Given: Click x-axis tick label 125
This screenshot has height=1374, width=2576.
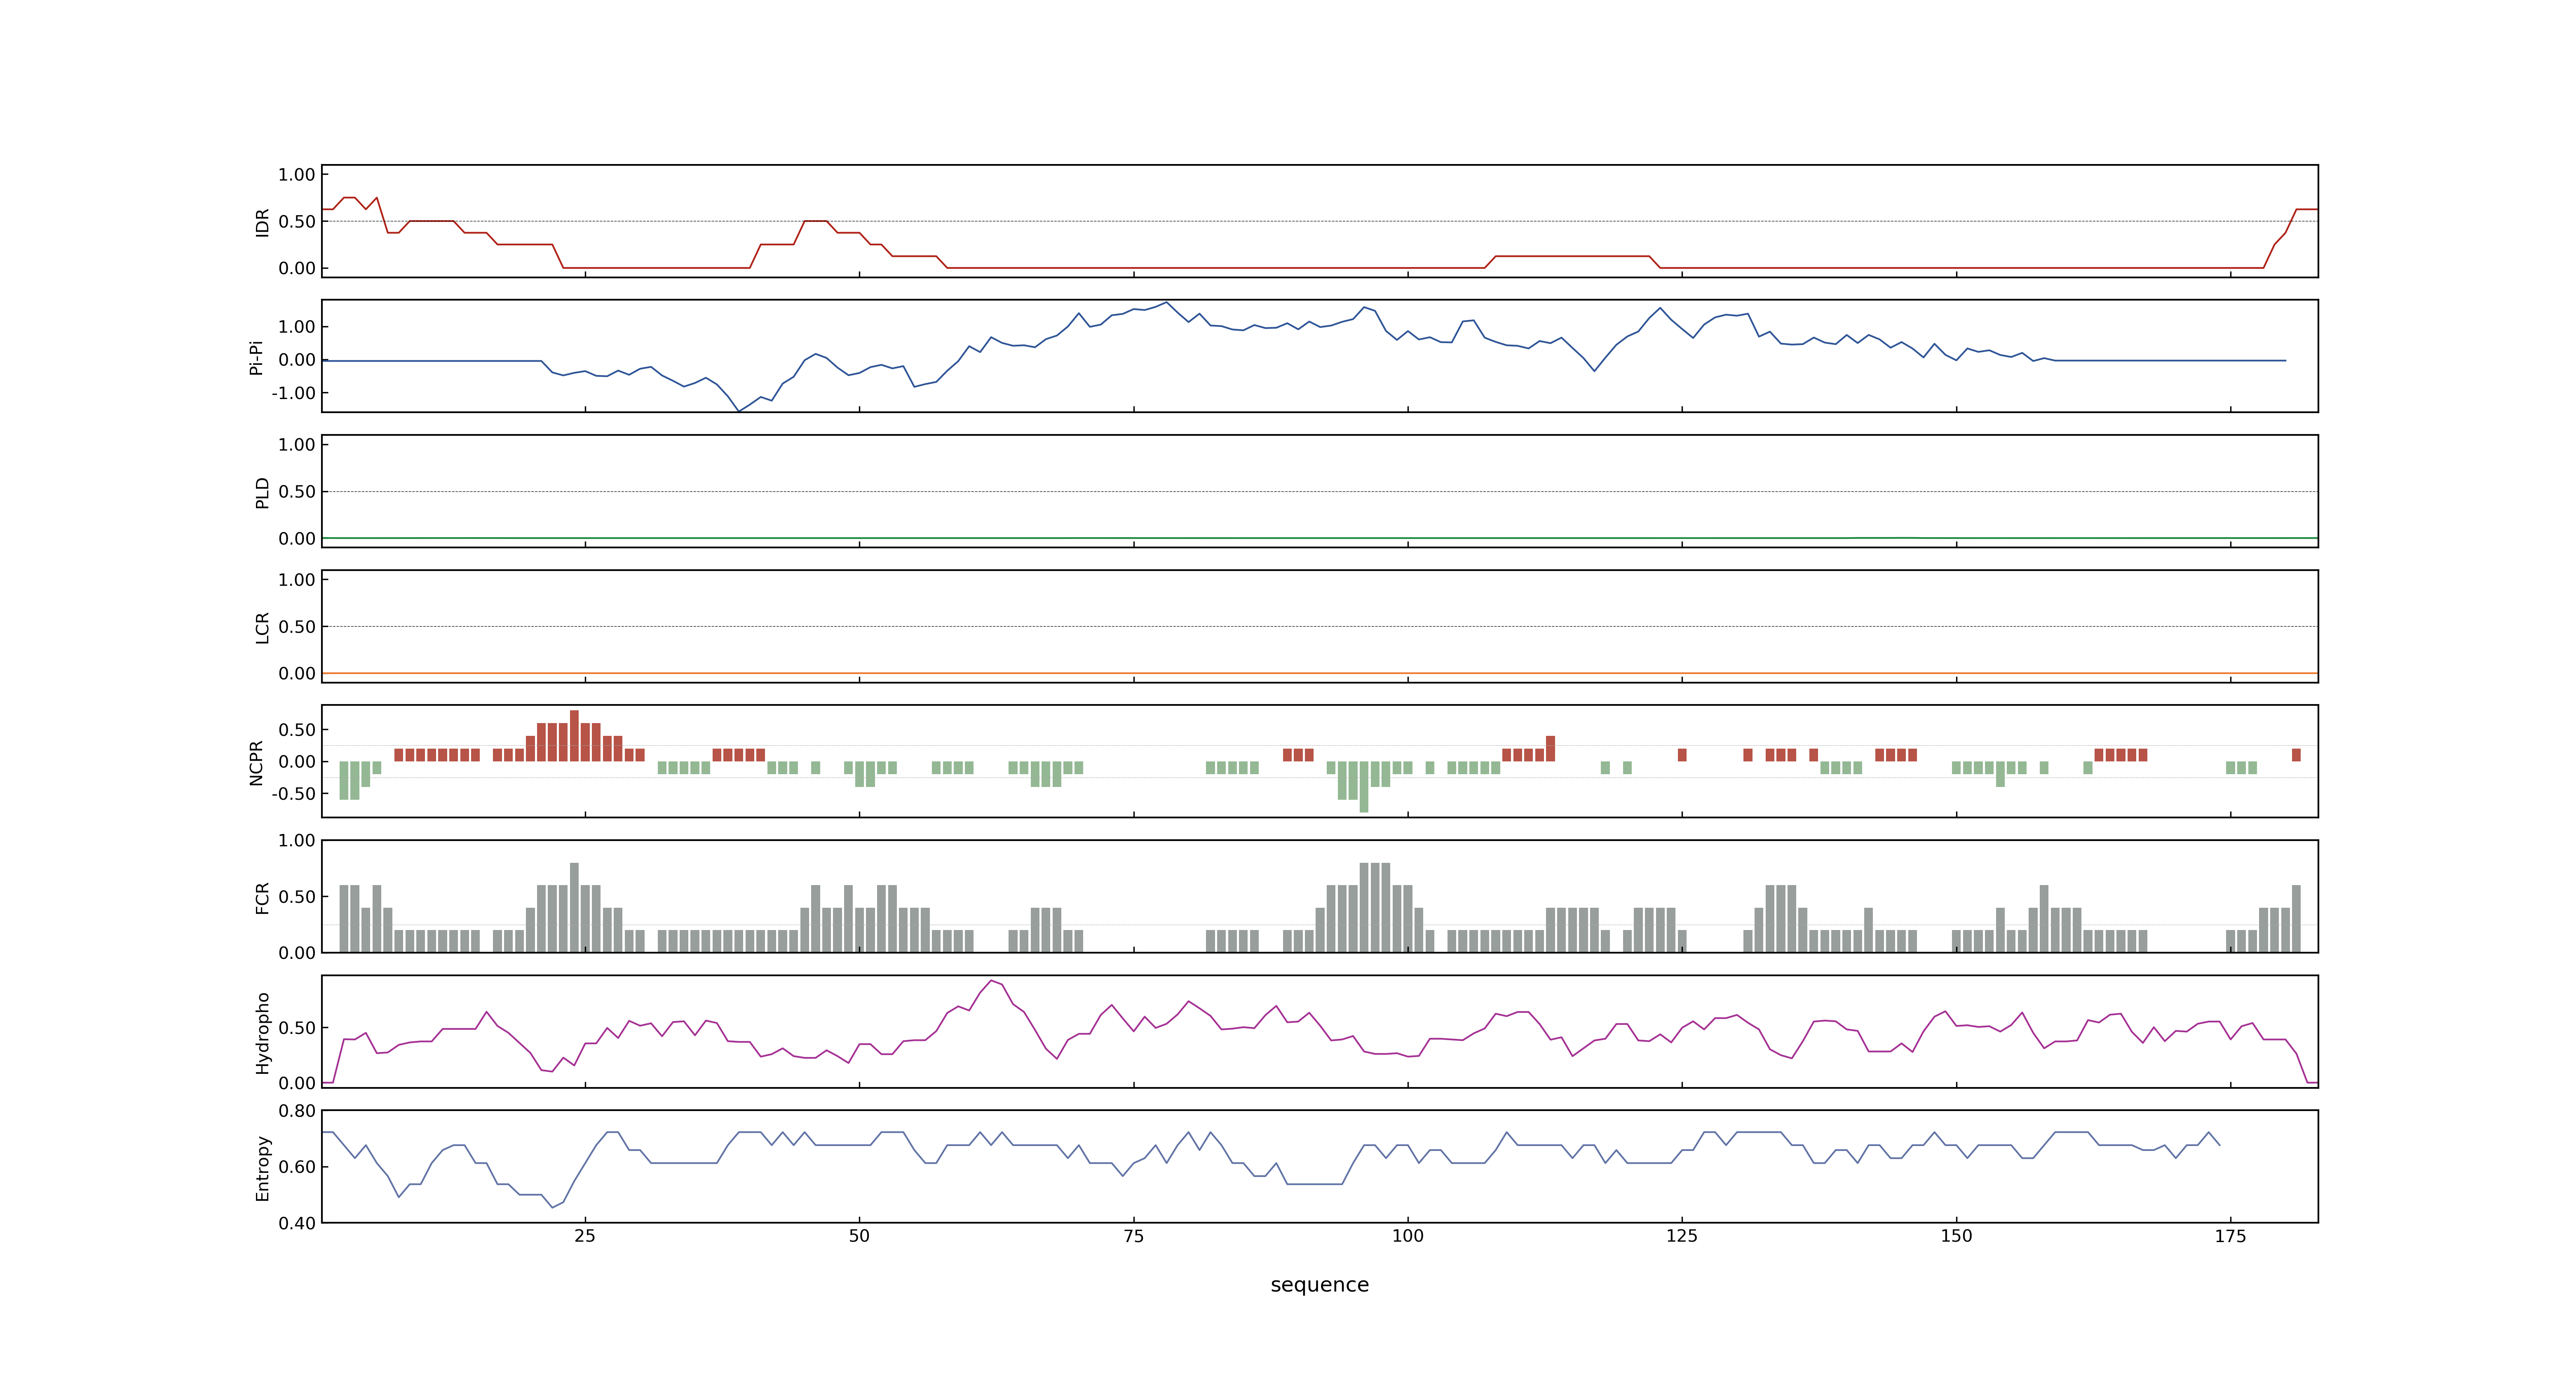Looking at the screenshot, I should pos(1682,1236).
